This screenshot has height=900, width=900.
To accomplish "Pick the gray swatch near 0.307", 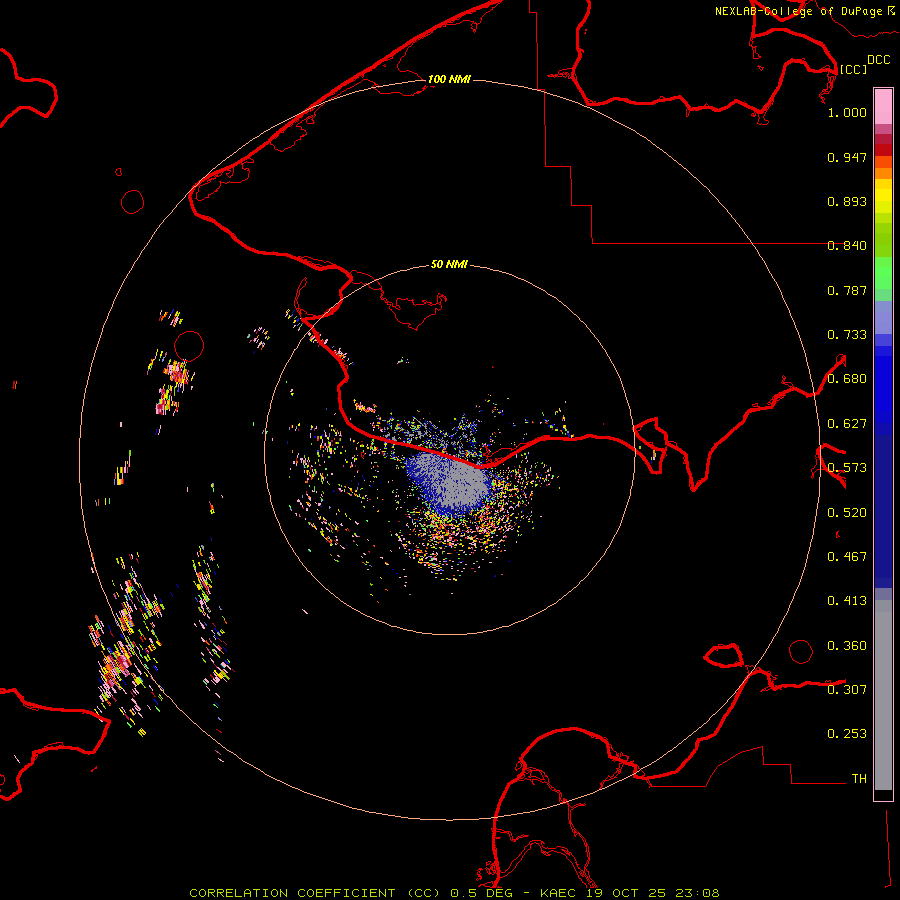I will click(x=883, y=690).
